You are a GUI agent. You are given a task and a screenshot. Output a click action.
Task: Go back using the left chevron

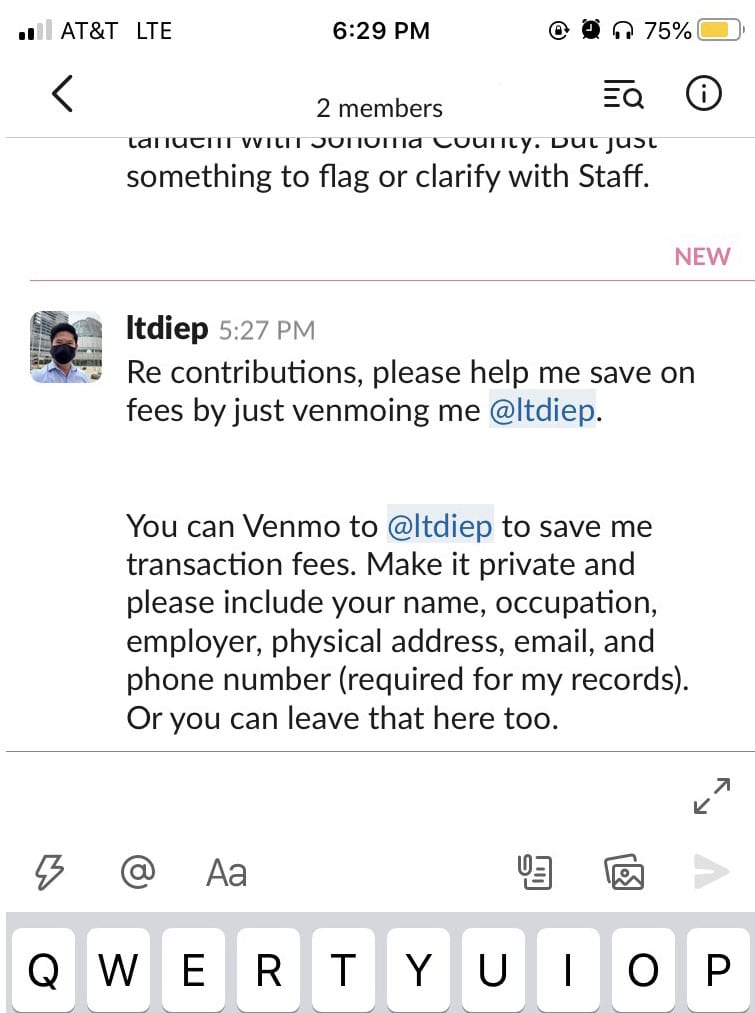[x=62, y=94]
